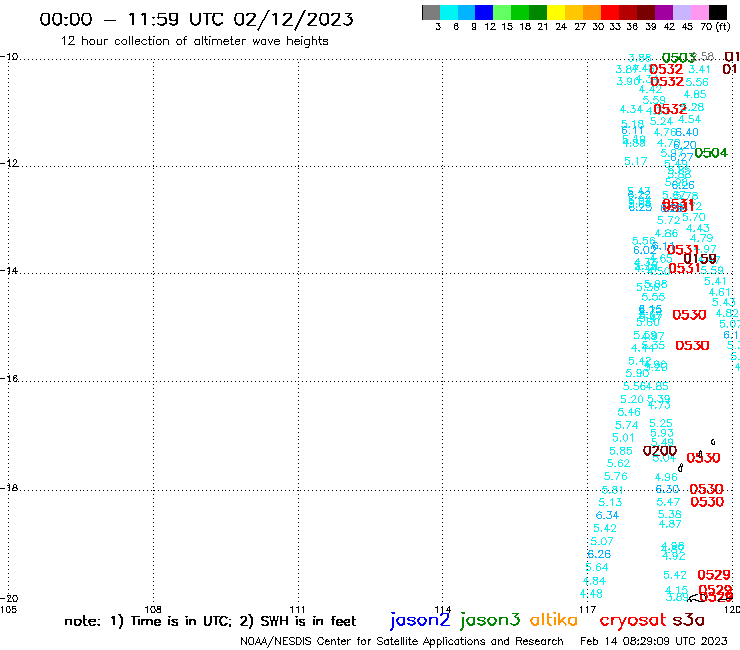Click the wave height value '5.01'
Viewport: 740px width, 650px height.
pos(623,438)
